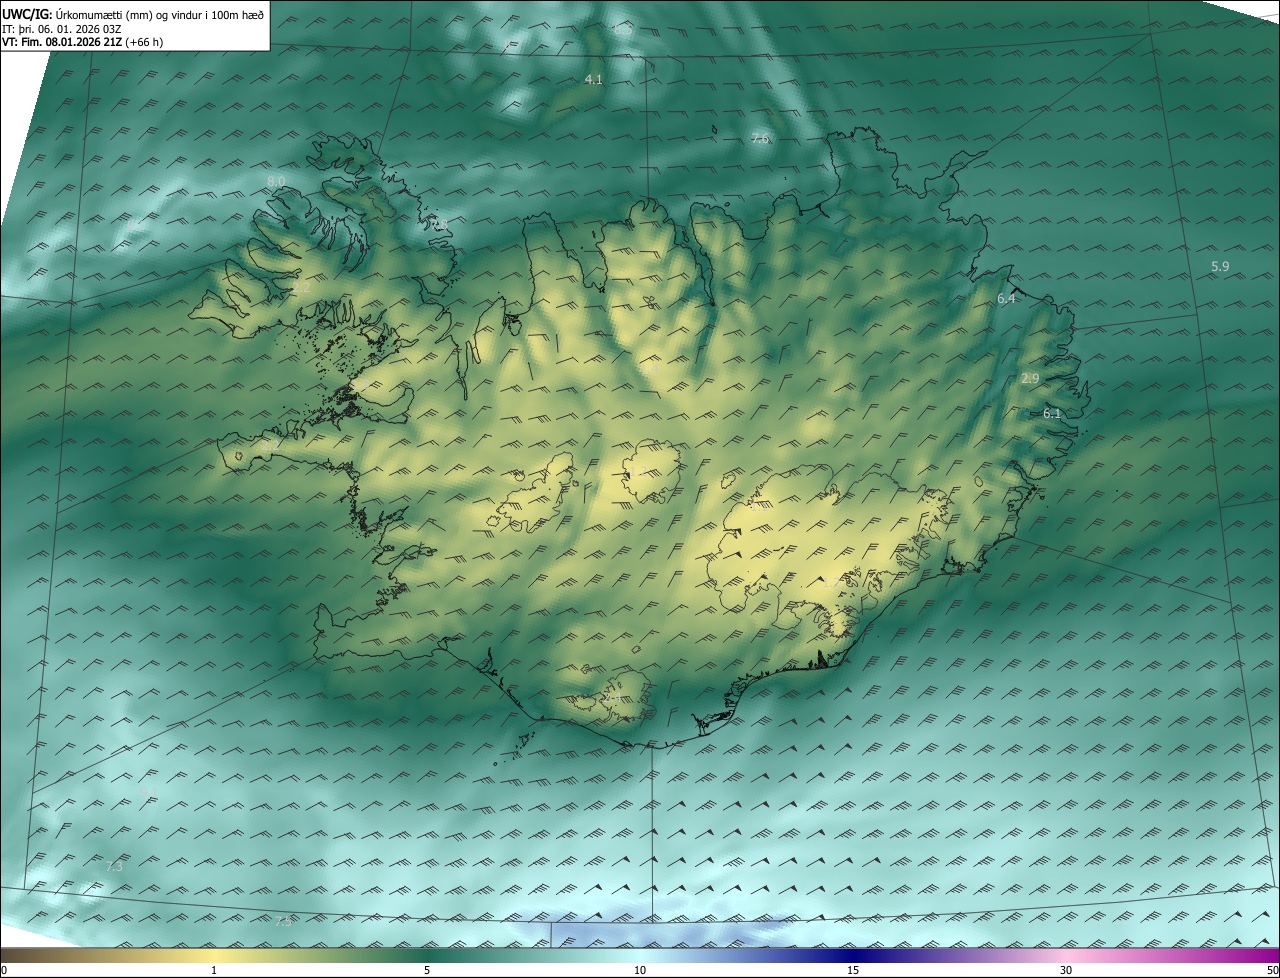Viewport: 1280px width, 978px height.
Task: Click the 6.1 precipitation value label
Action: [1052, 413]
